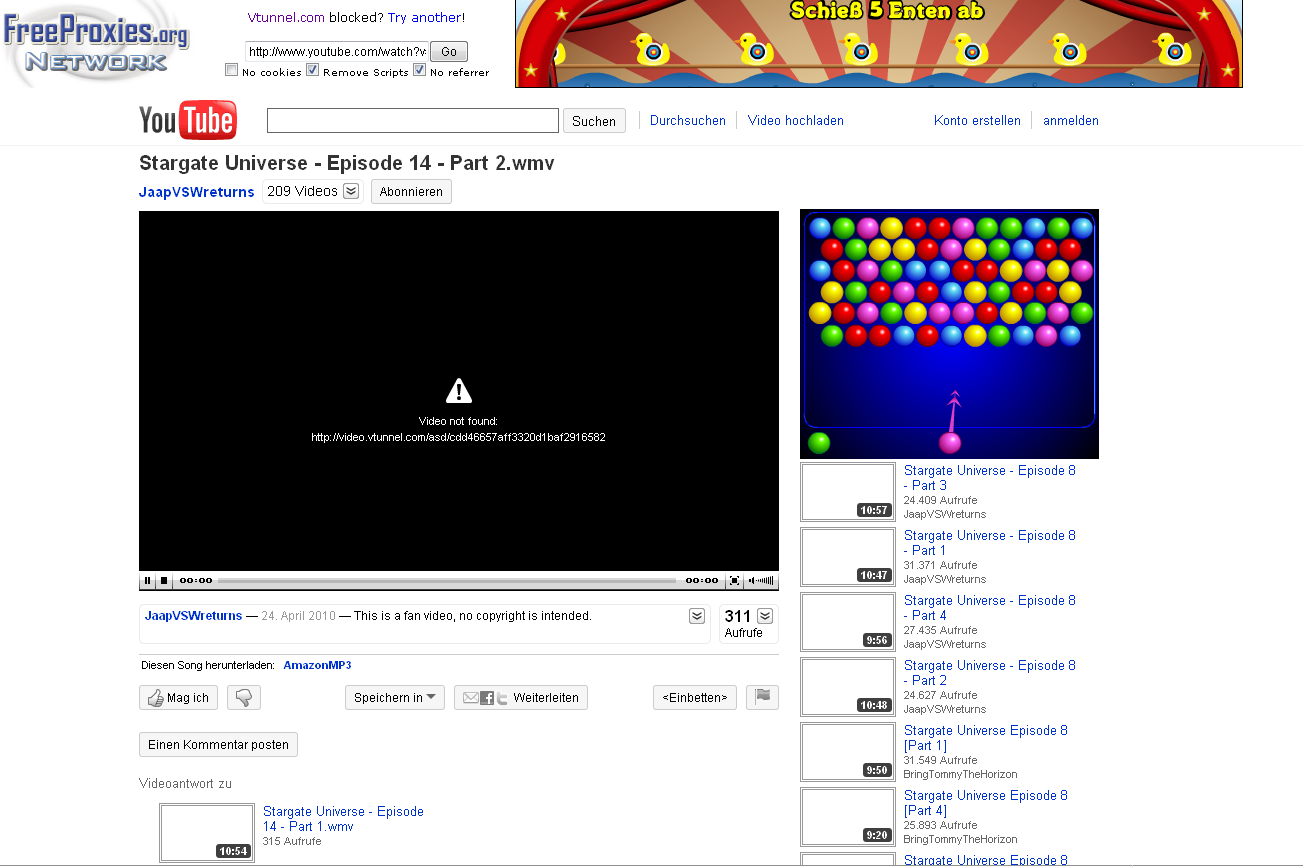Open the Video hochladen link

pos(796,121)
